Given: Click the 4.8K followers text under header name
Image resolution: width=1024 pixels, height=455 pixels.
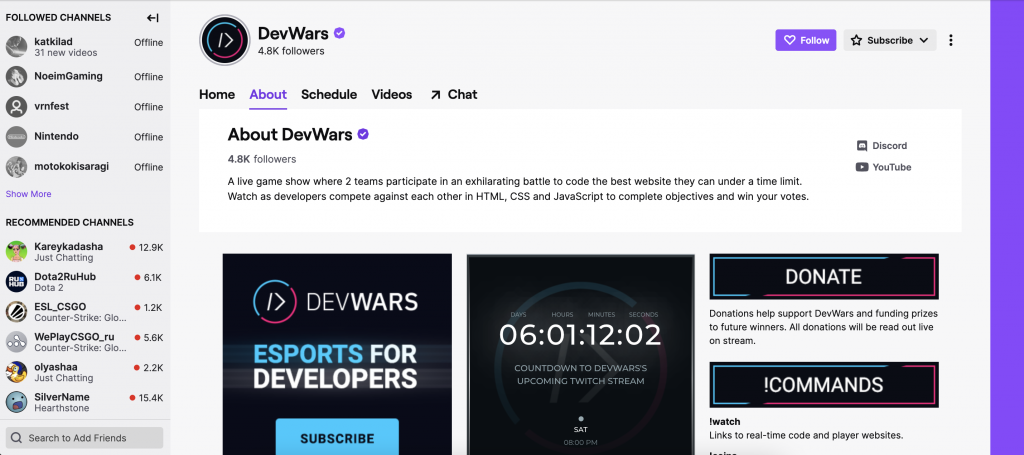Looking at the screenshot, I should click(x=291, y=51).
